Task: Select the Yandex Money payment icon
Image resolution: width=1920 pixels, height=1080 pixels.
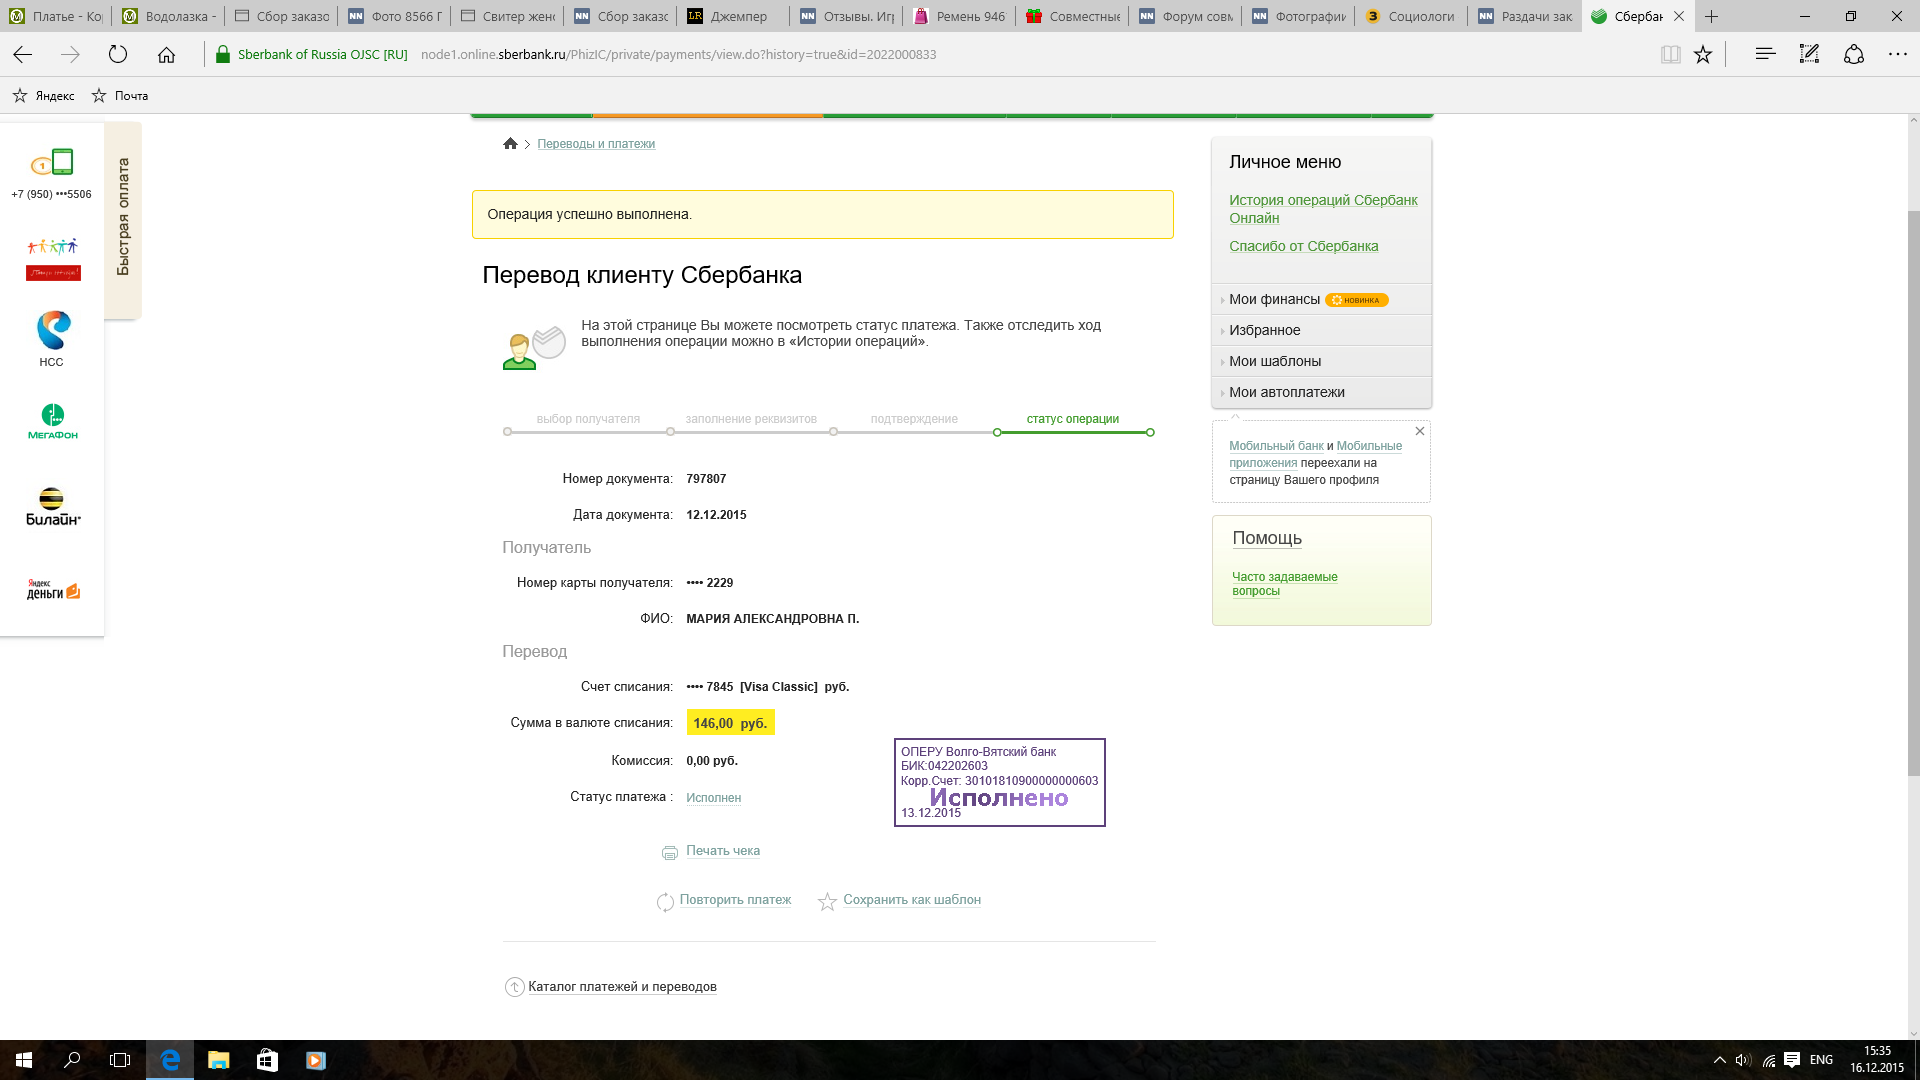Action: [52, 590]
